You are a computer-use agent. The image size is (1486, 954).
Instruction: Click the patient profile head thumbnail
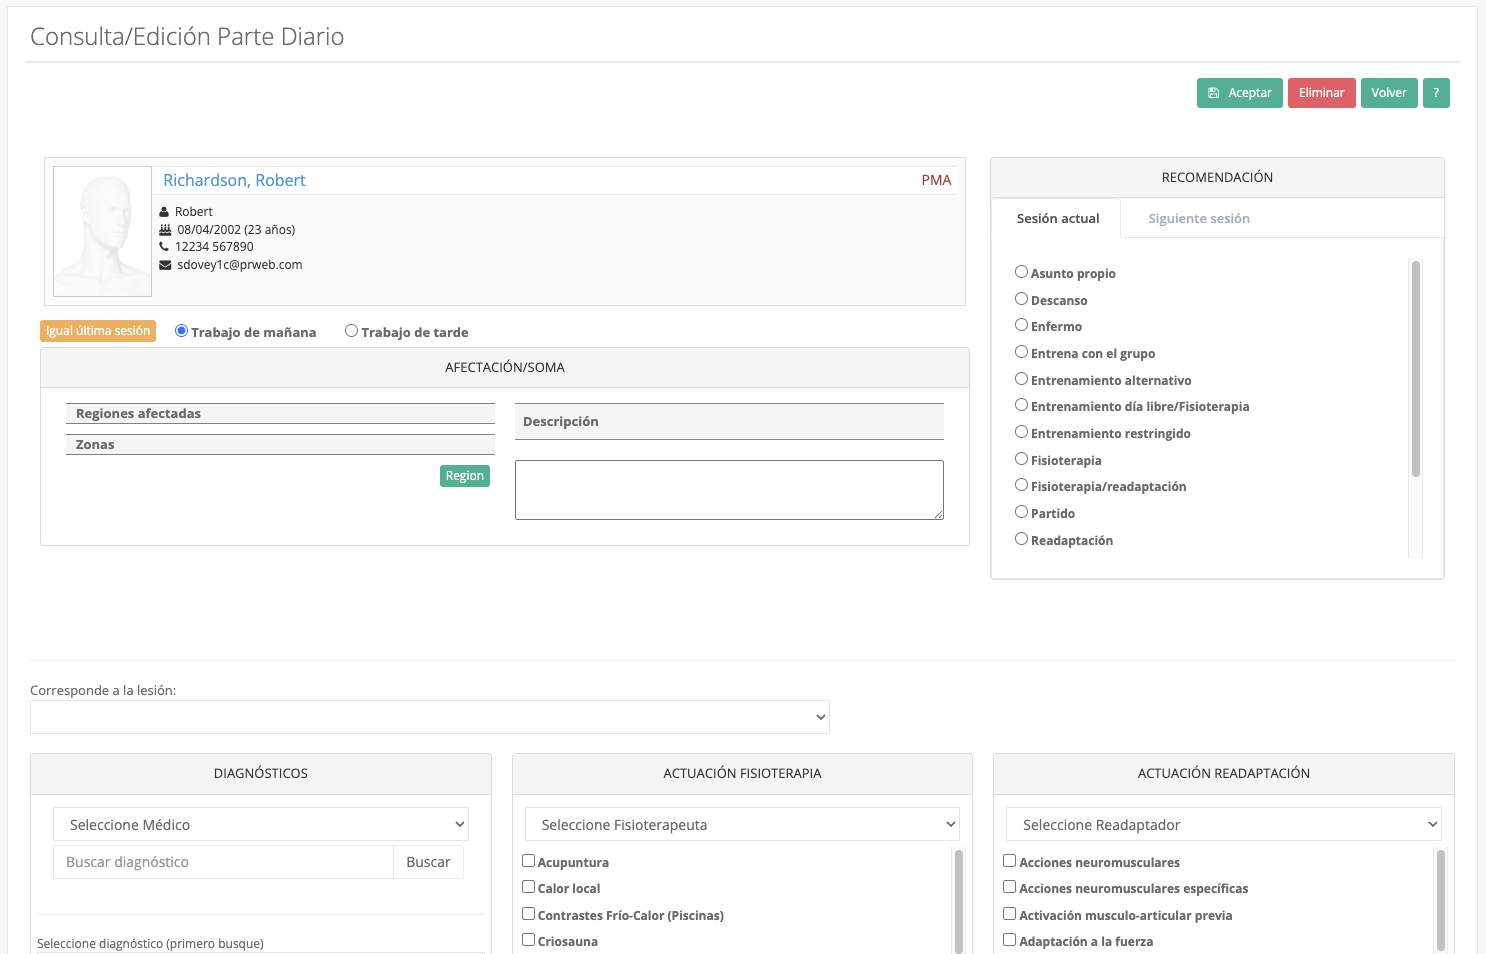click(102, 231)
